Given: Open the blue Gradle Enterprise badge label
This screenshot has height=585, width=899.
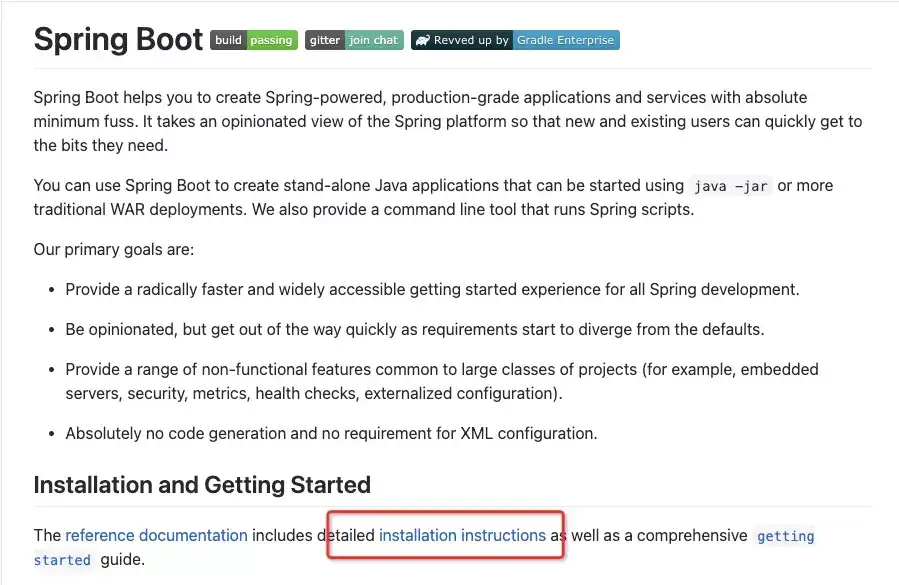Looking at the screenshot, I should (566, 40).
